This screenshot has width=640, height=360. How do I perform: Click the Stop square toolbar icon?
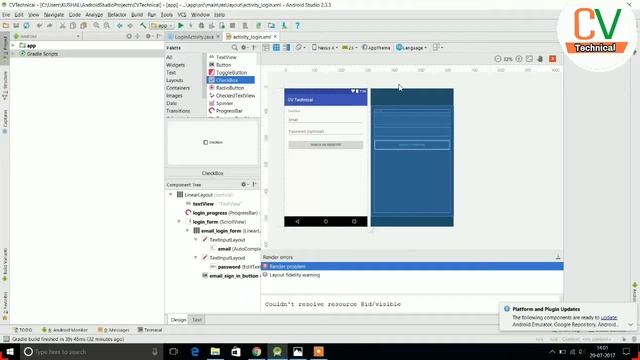tap(232, 25)
